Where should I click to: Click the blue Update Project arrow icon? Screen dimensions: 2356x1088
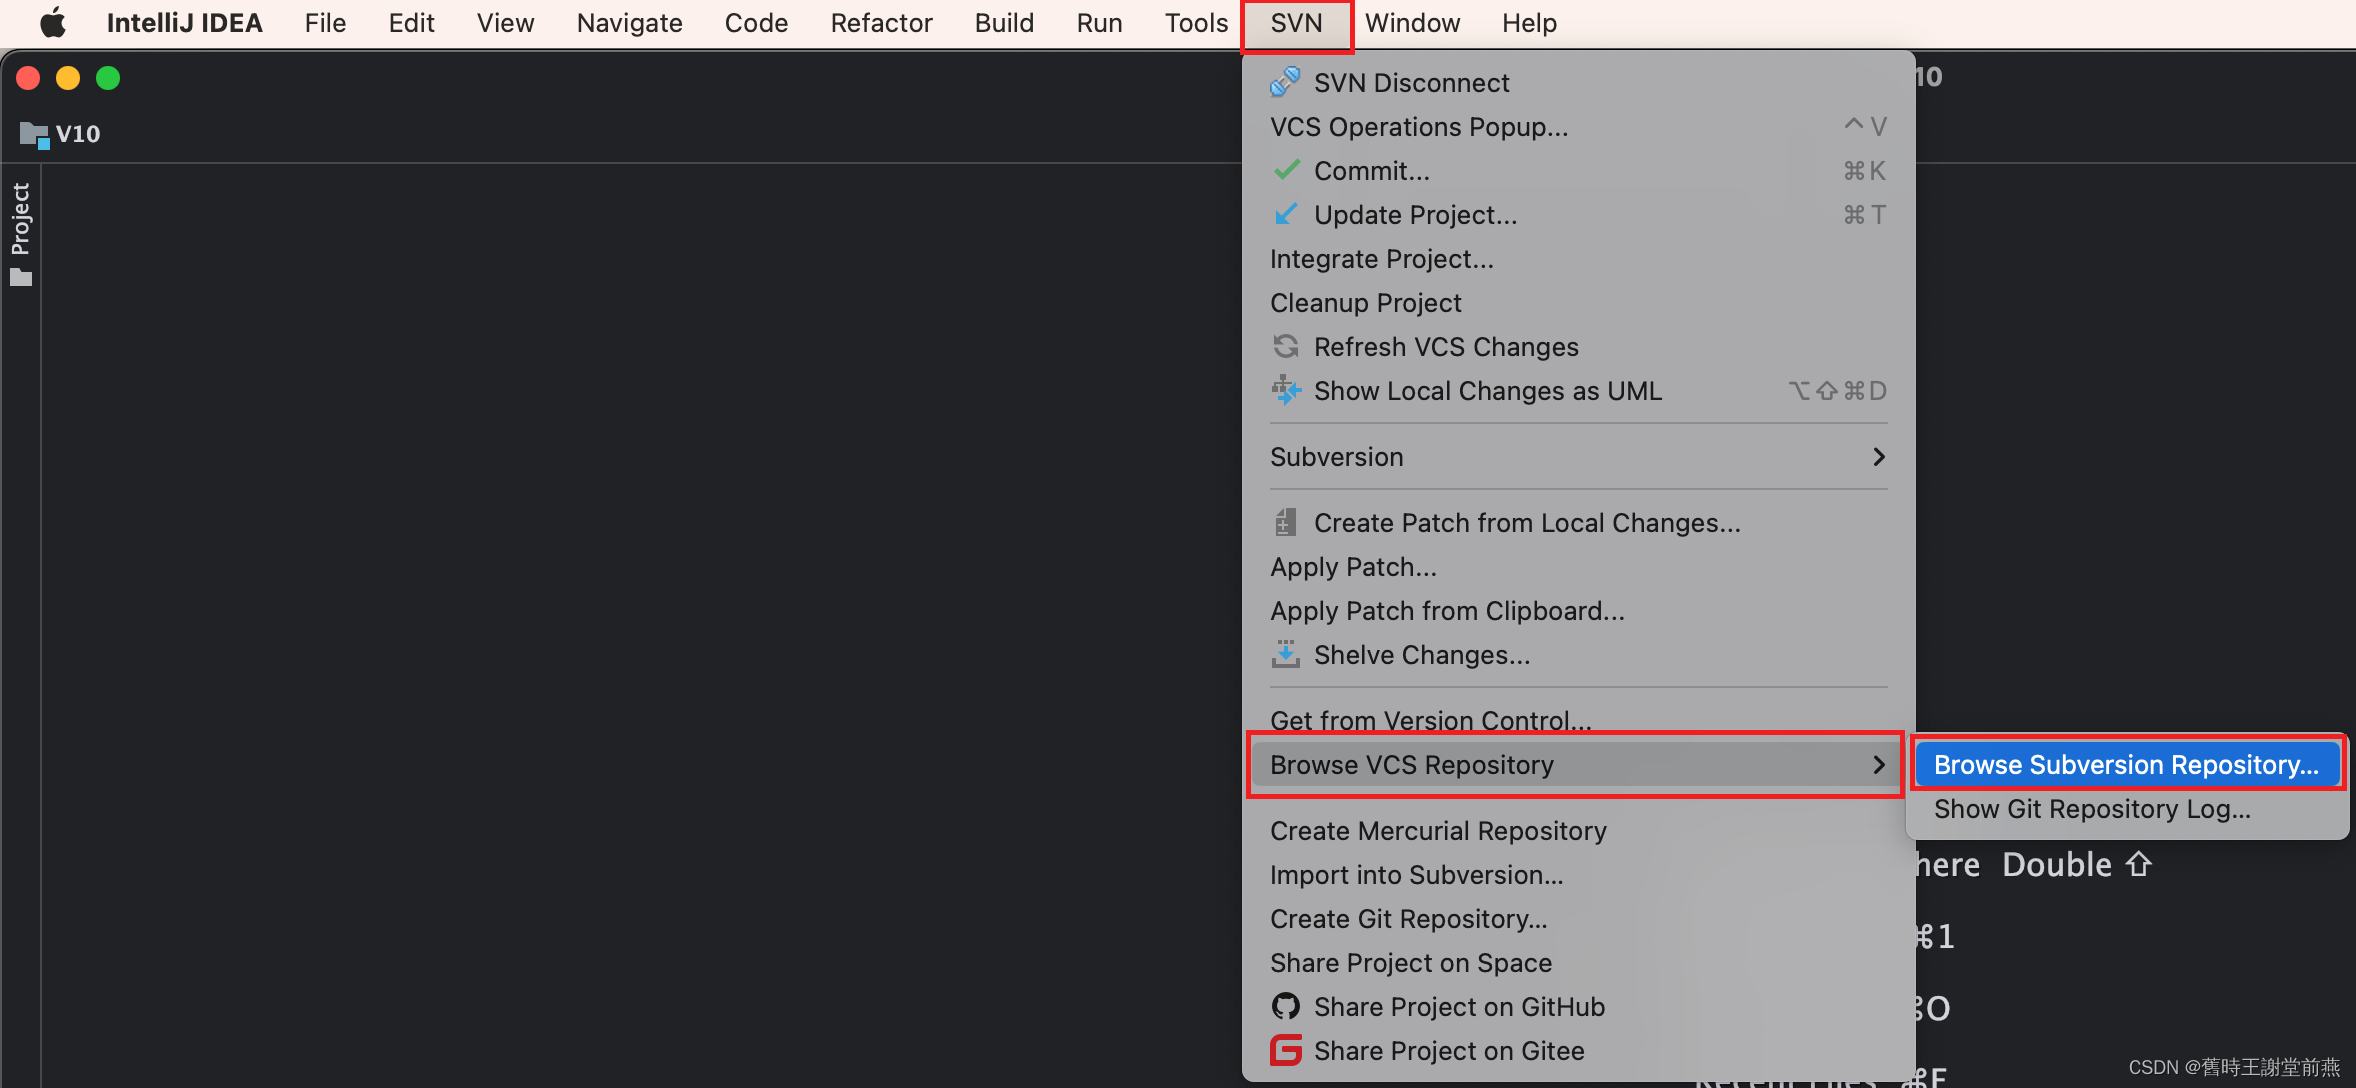(1286, 214)
